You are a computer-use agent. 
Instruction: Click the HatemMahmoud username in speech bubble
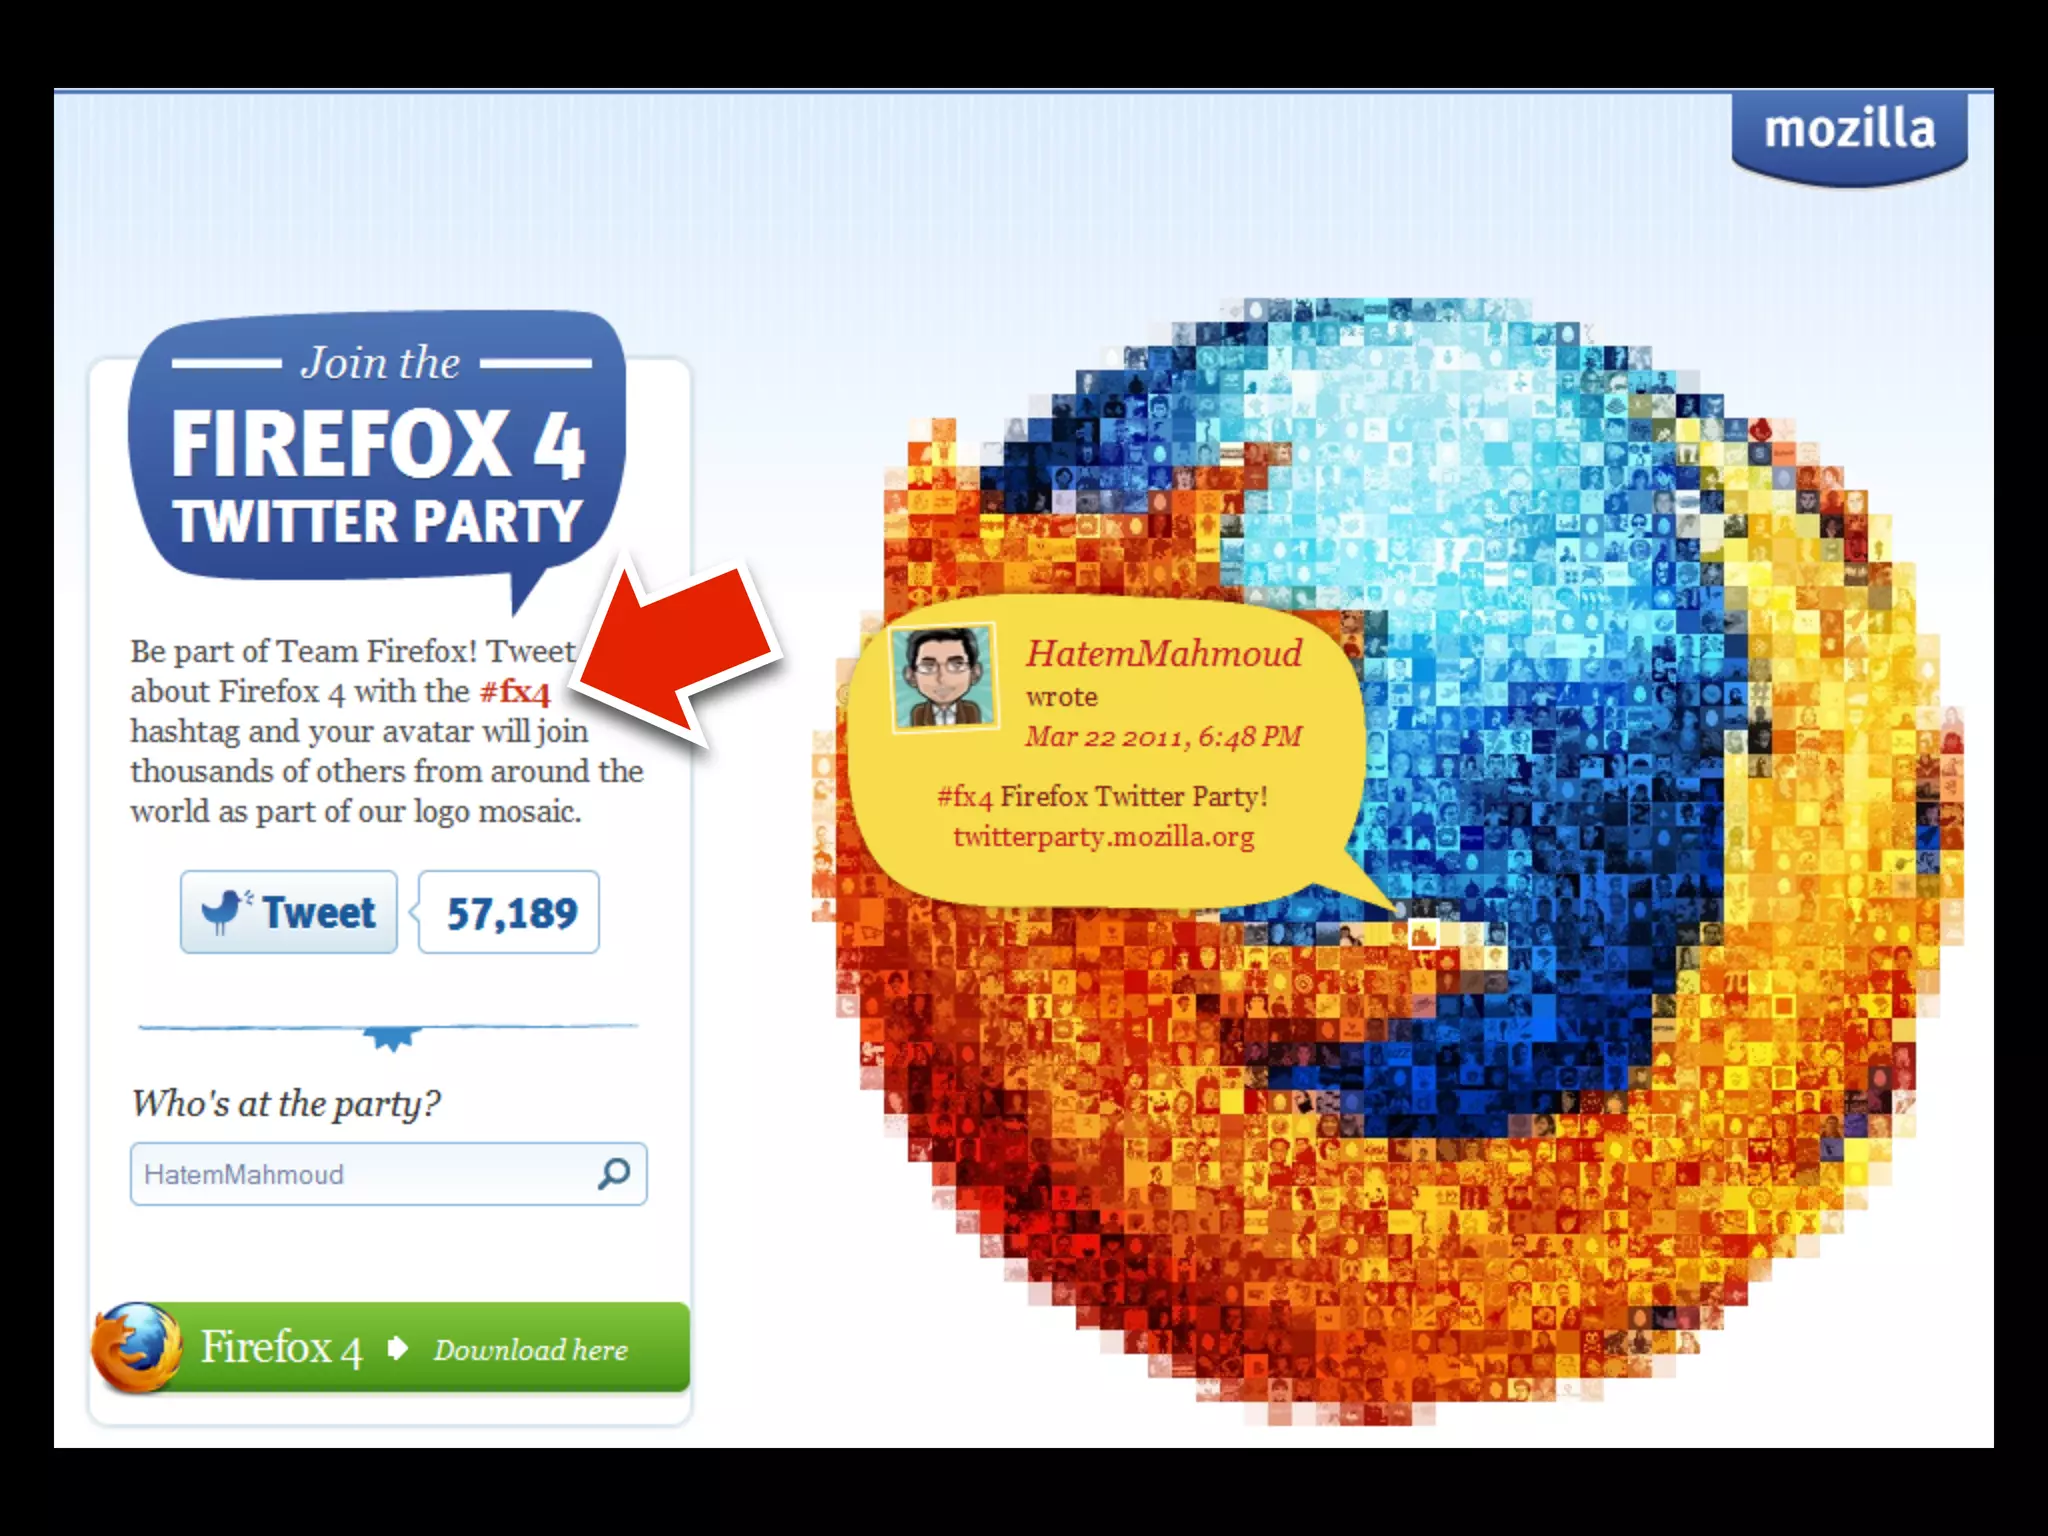click(1163, 653)
